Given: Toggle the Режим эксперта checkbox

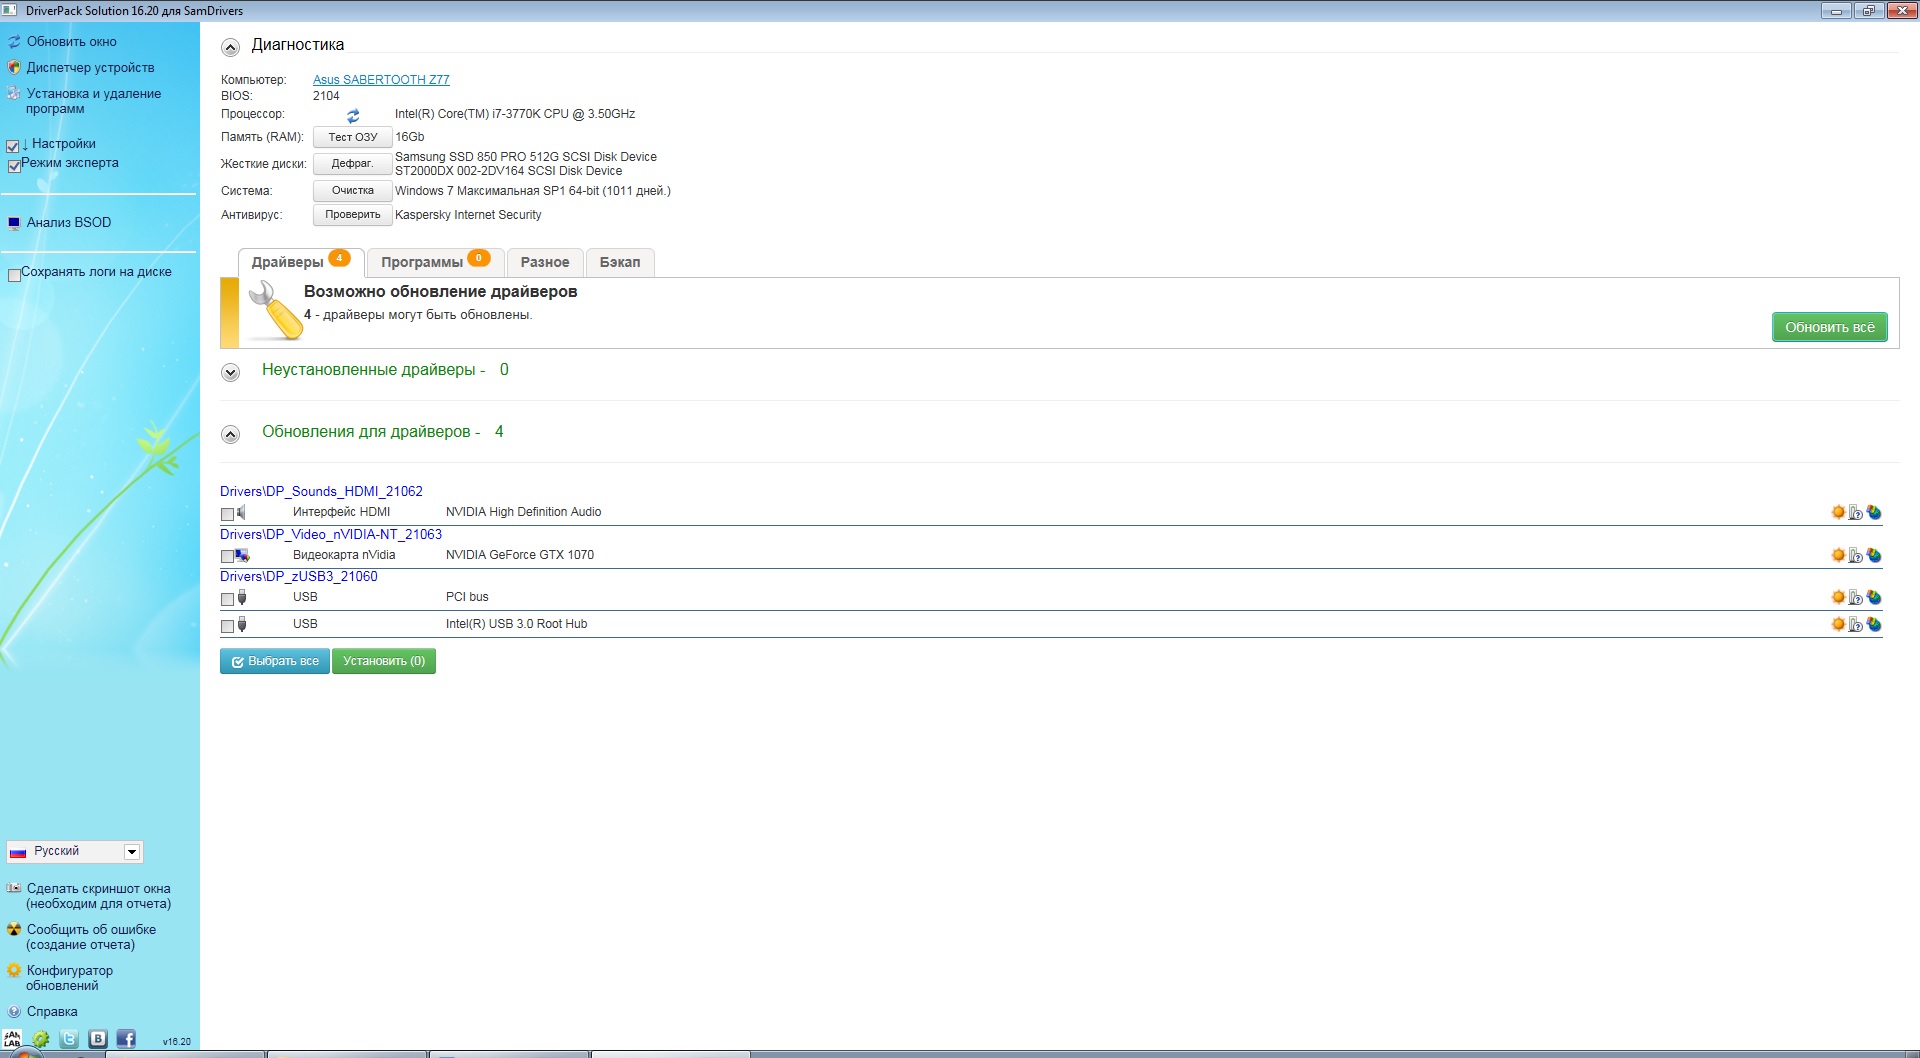Looking at the screenshot, I should pos(14,166).
